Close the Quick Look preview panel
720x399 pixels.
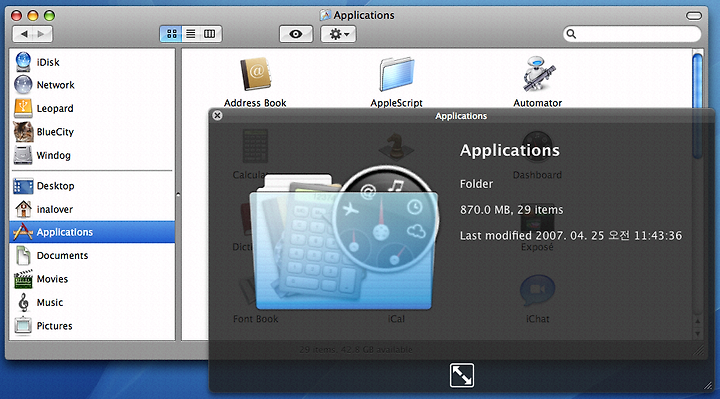point(218,115)
